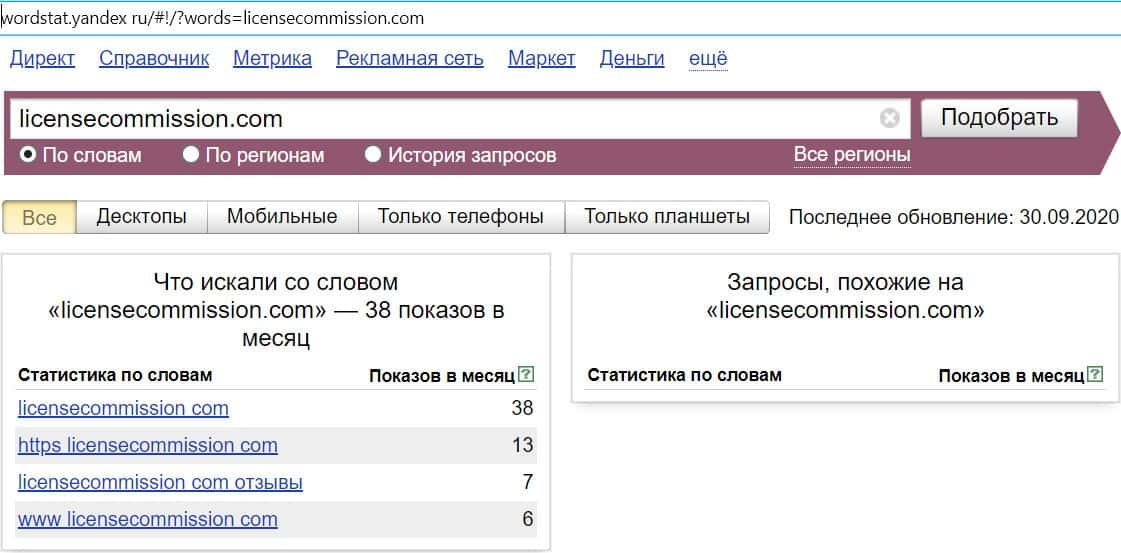Click the keyword search input field

tap(440, 119)
